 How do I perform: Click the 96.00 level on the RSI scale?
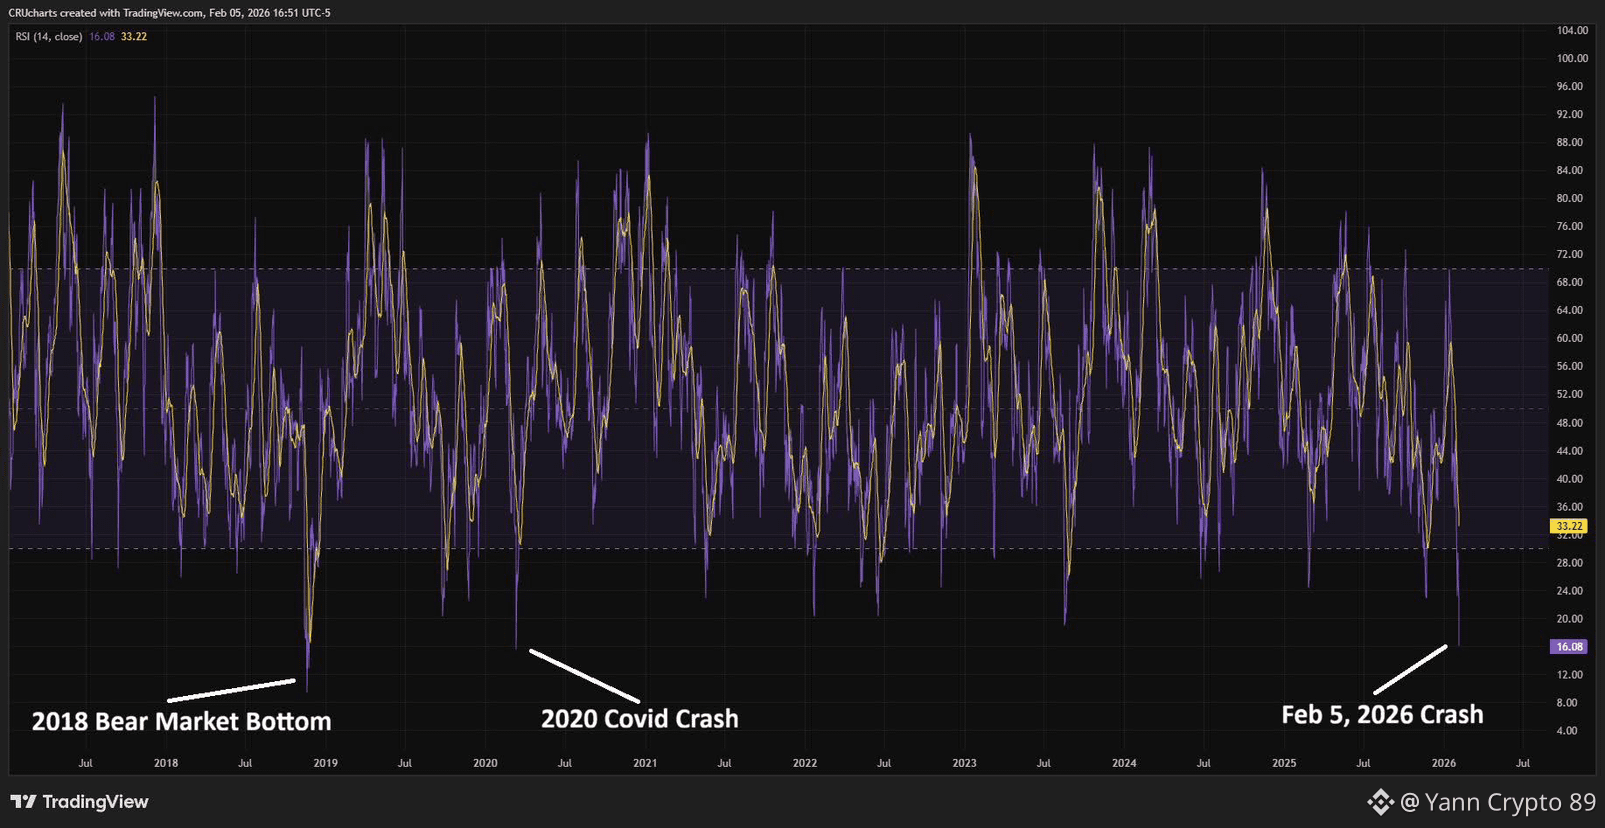tap(1570, 87)
